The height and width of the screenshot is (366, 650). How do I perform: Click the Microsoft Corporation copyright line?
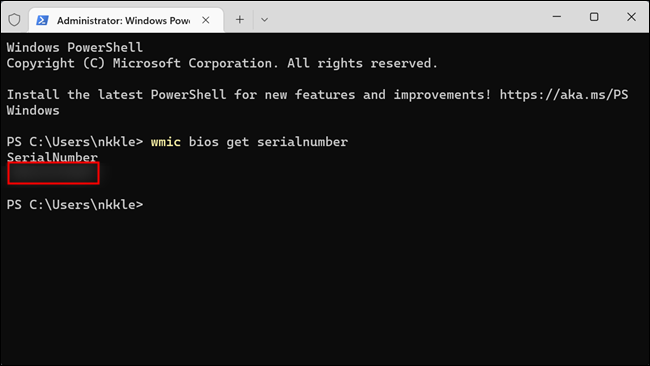(222, 63)
